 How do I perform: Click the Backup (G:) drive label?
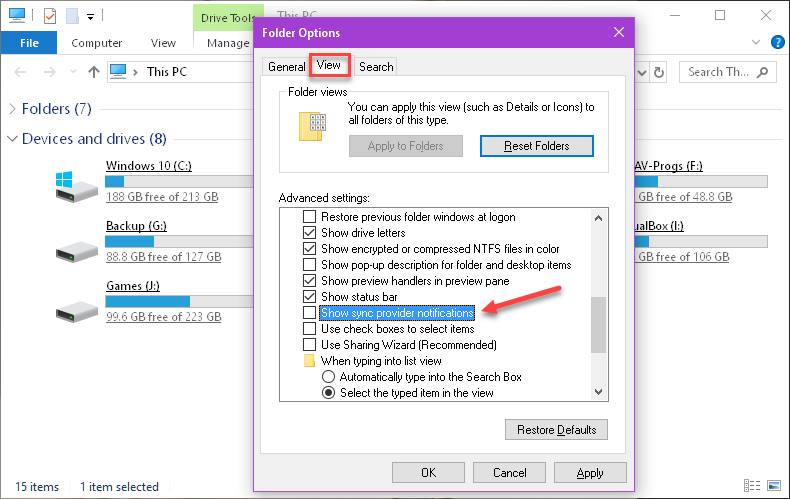pyautogui.click(x=136, y=225)
